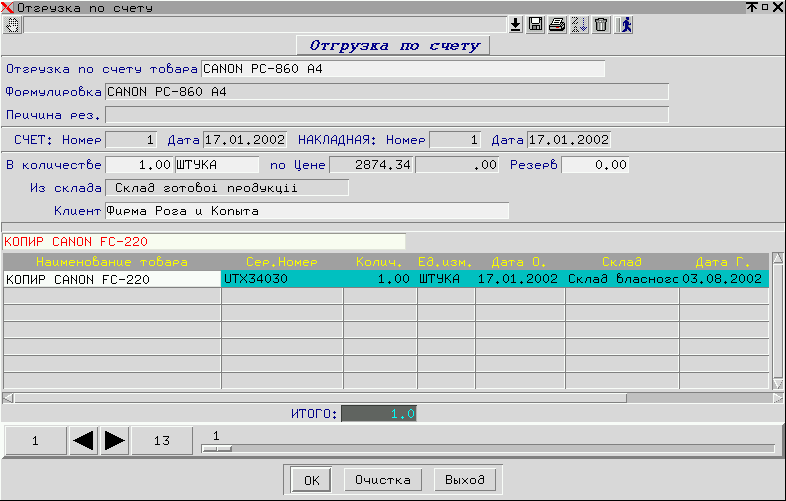Viewport: 786px width, 501px height.
Task: Click the record navigation slider handle
Action: (x=217, y=448)
